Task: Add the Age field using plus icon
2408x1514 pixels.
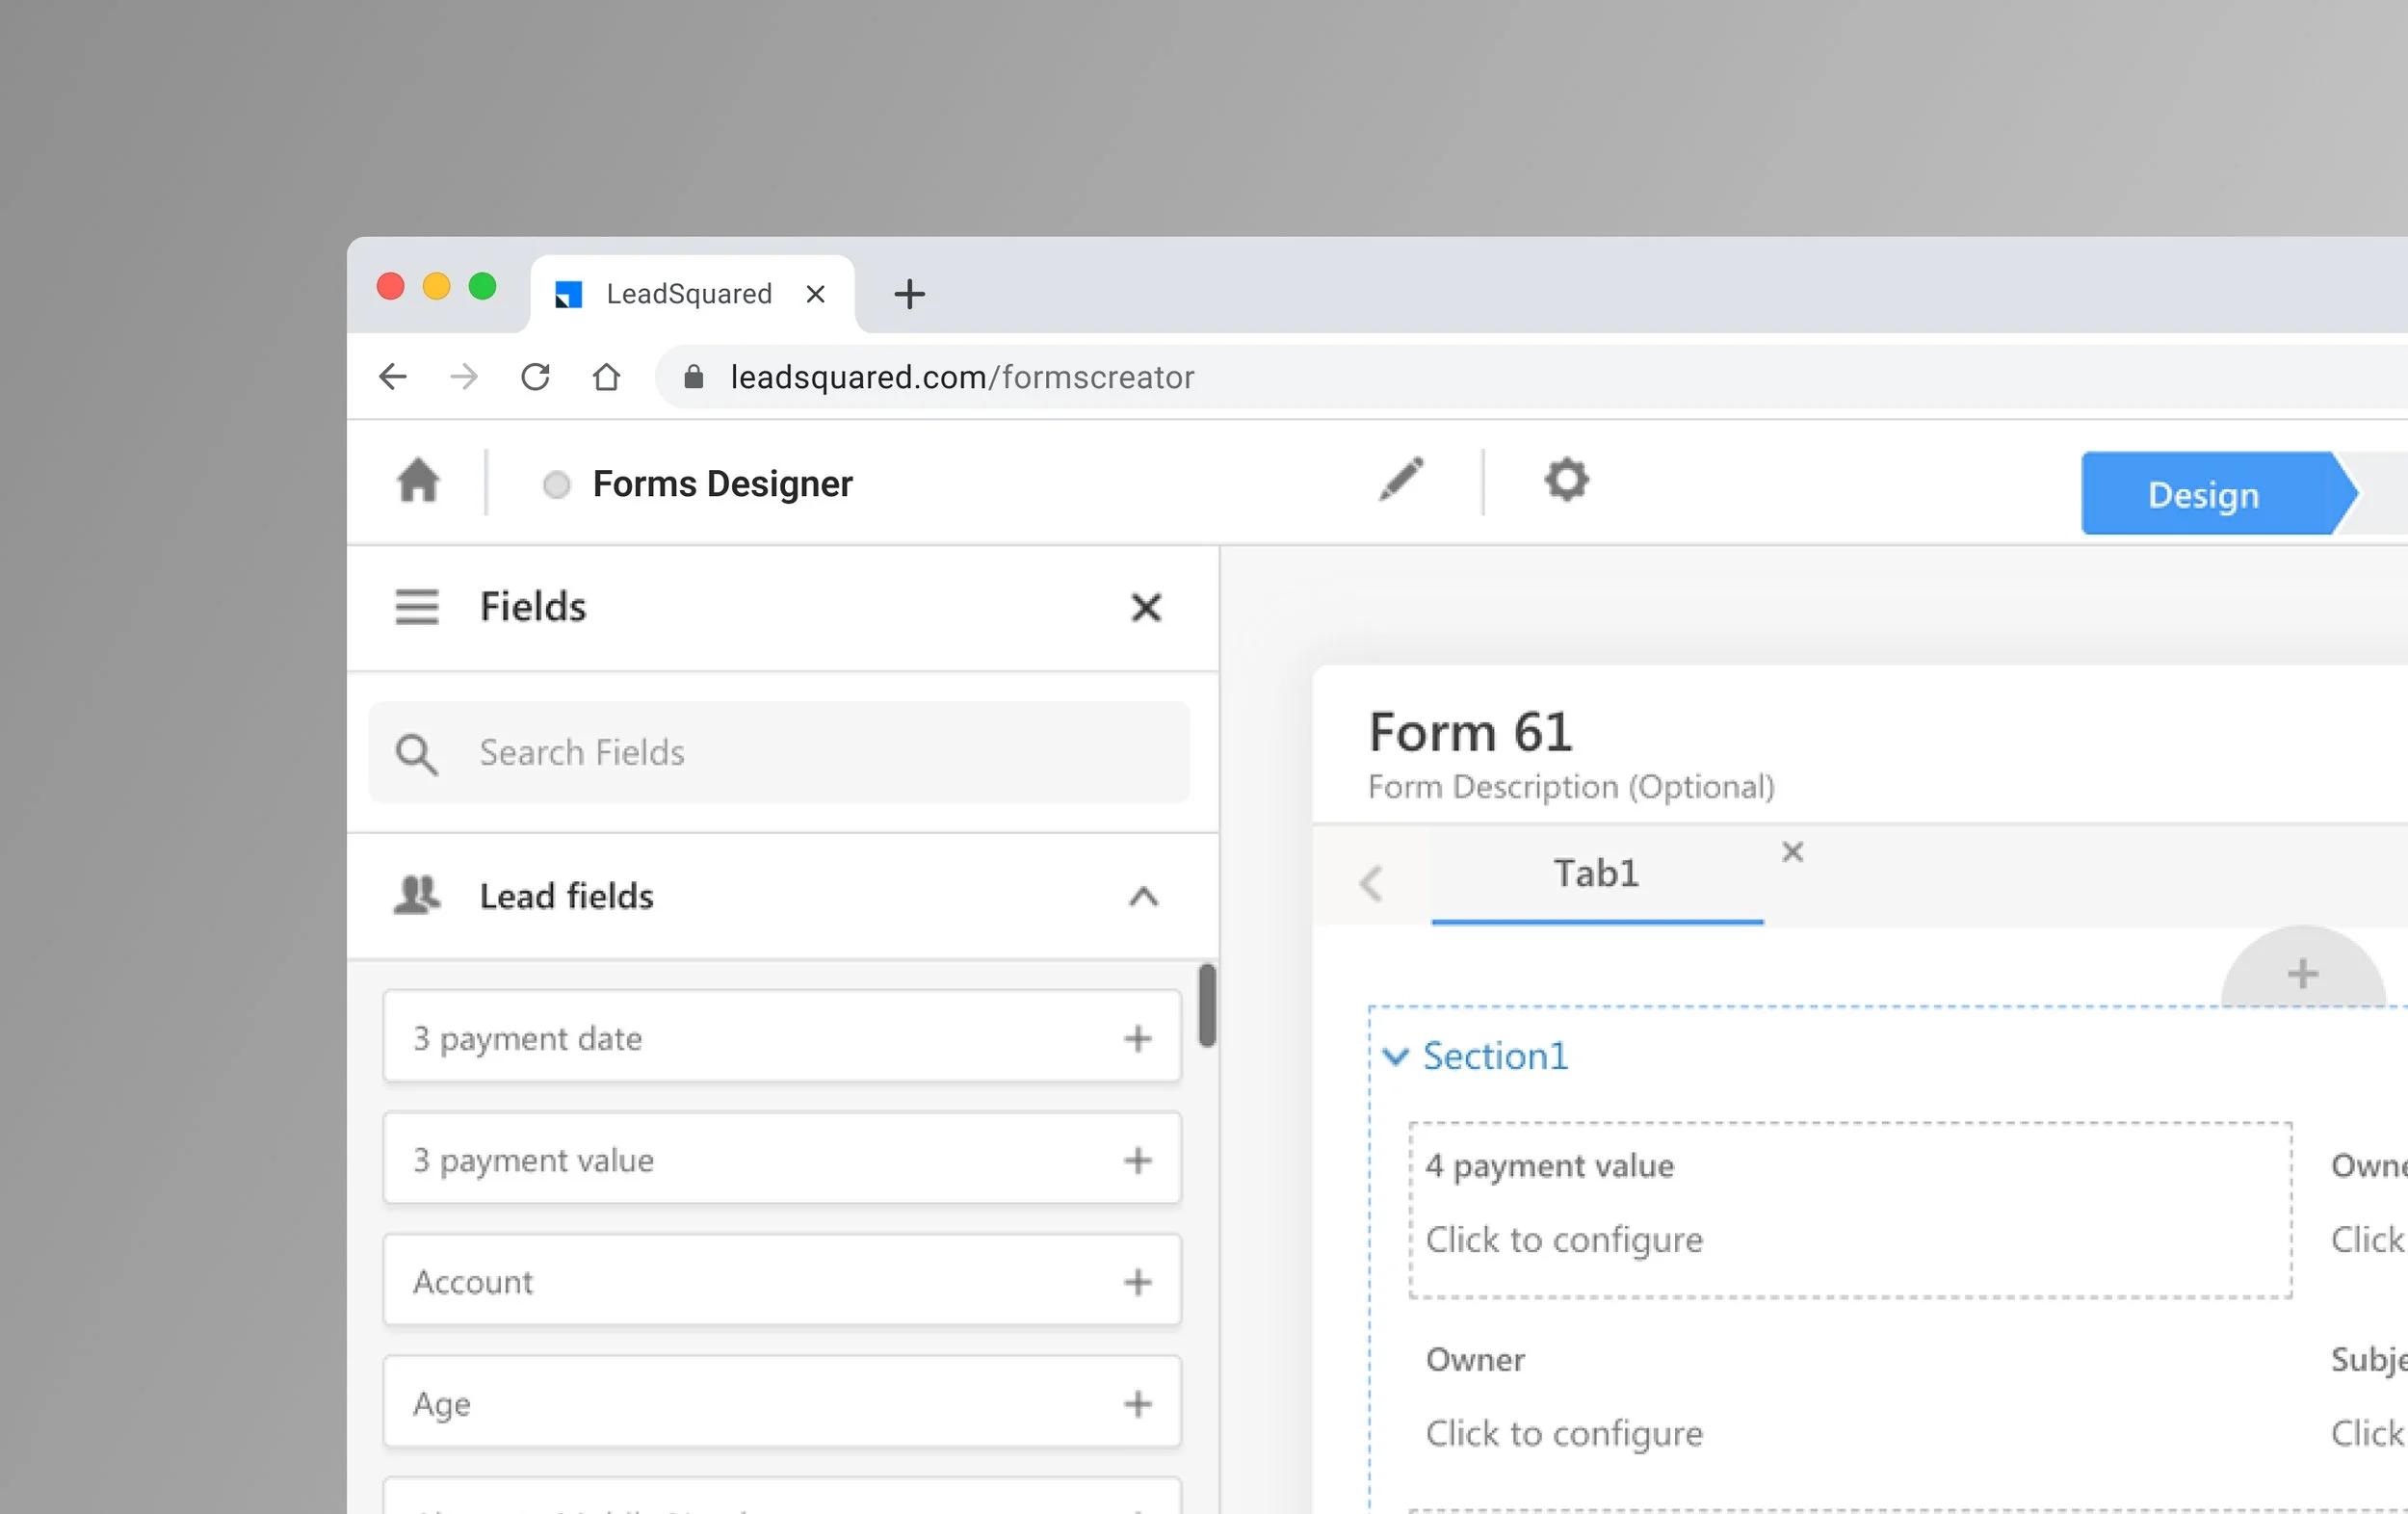Action: click(x=1137, y=1404)
